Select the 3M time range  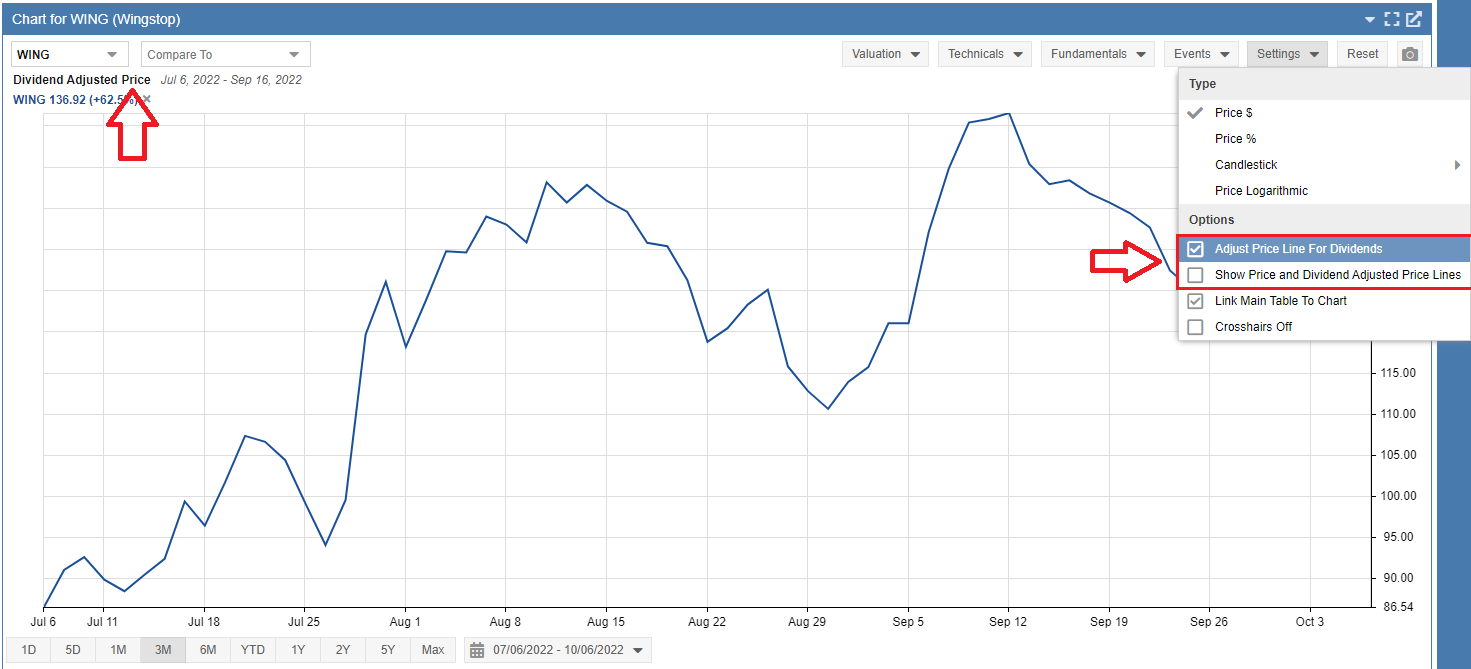tap(163, 650)
